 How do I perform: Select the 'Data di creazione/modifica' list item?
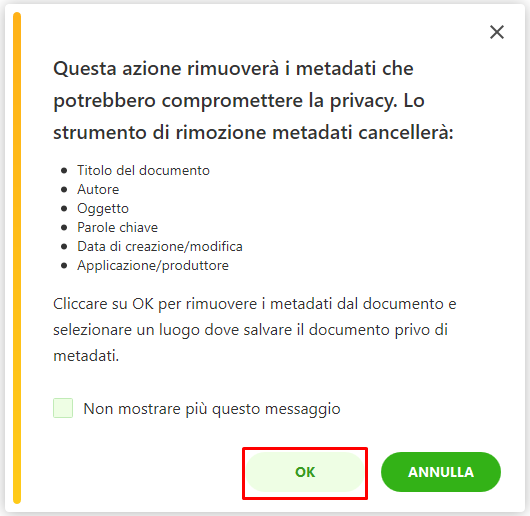tap(160, 246)
